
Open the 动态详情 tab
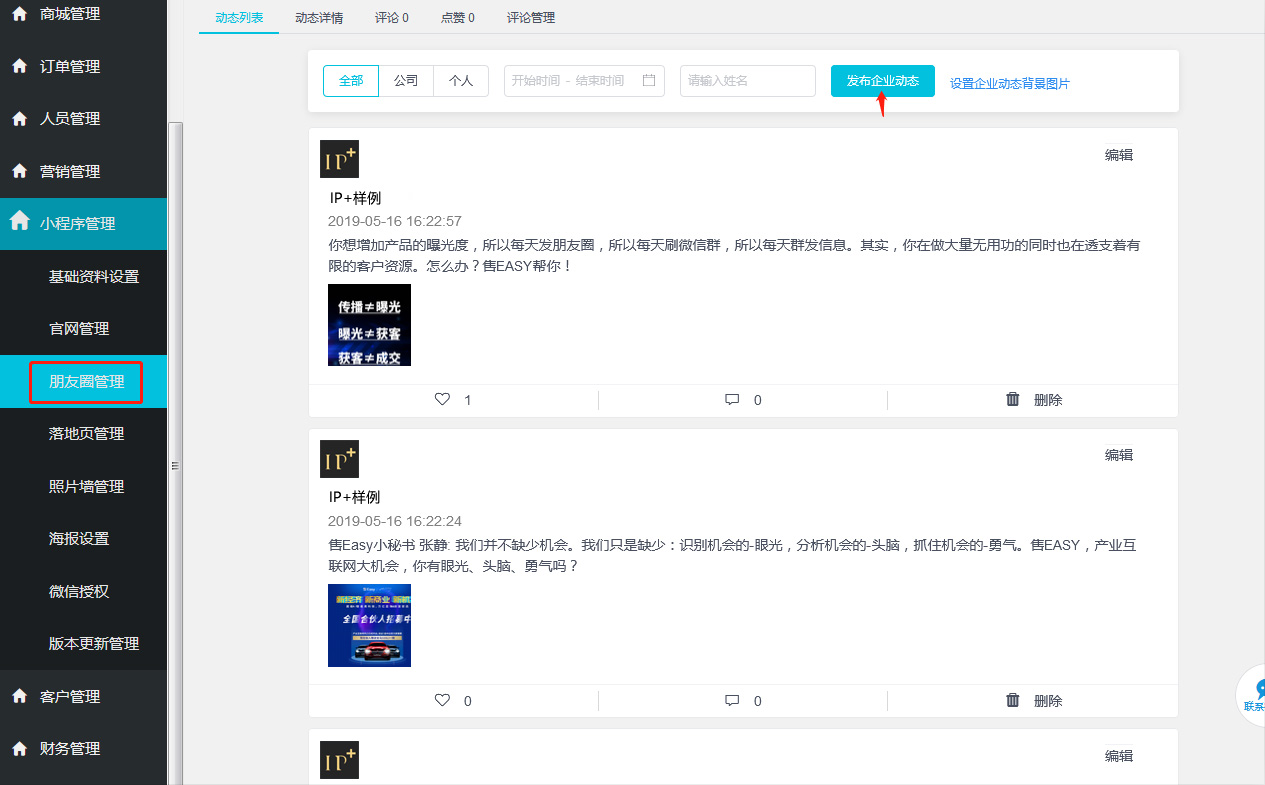point(319,18)
